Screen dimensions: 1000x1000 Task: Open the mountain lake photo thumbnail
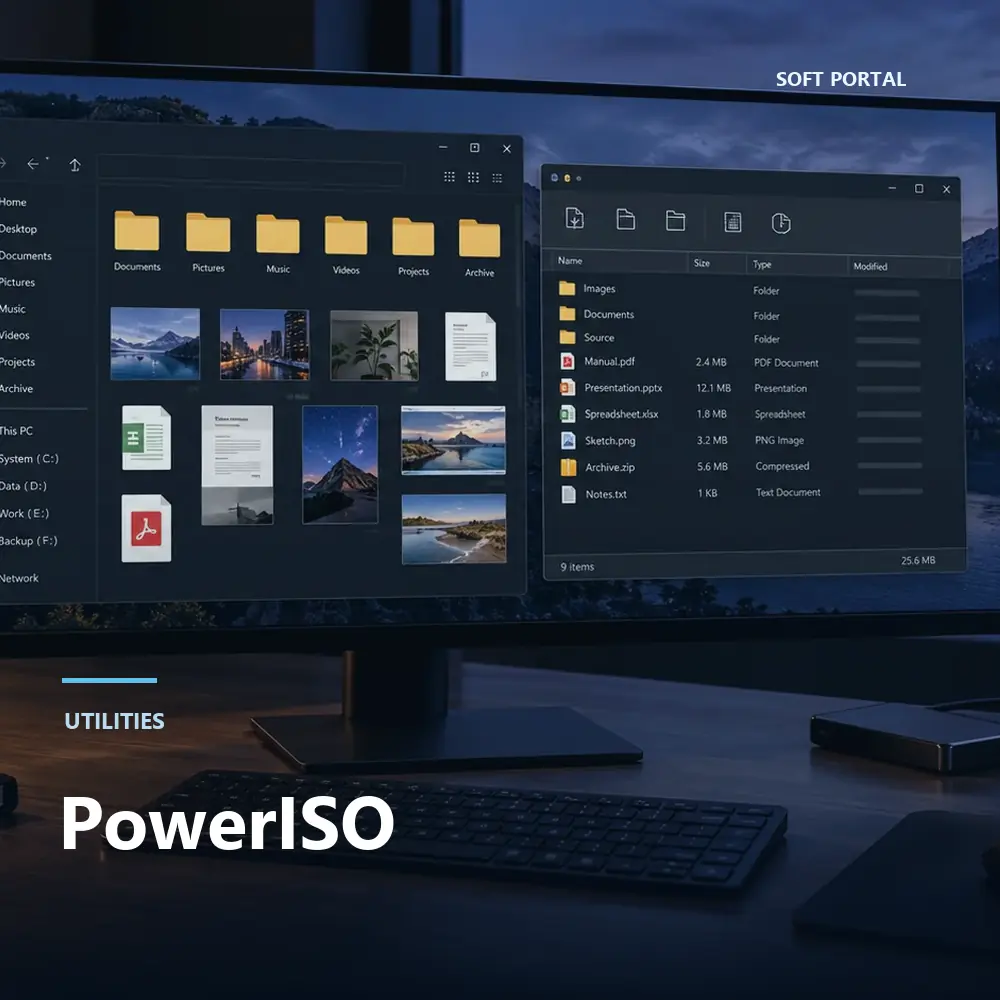[155, 344]
